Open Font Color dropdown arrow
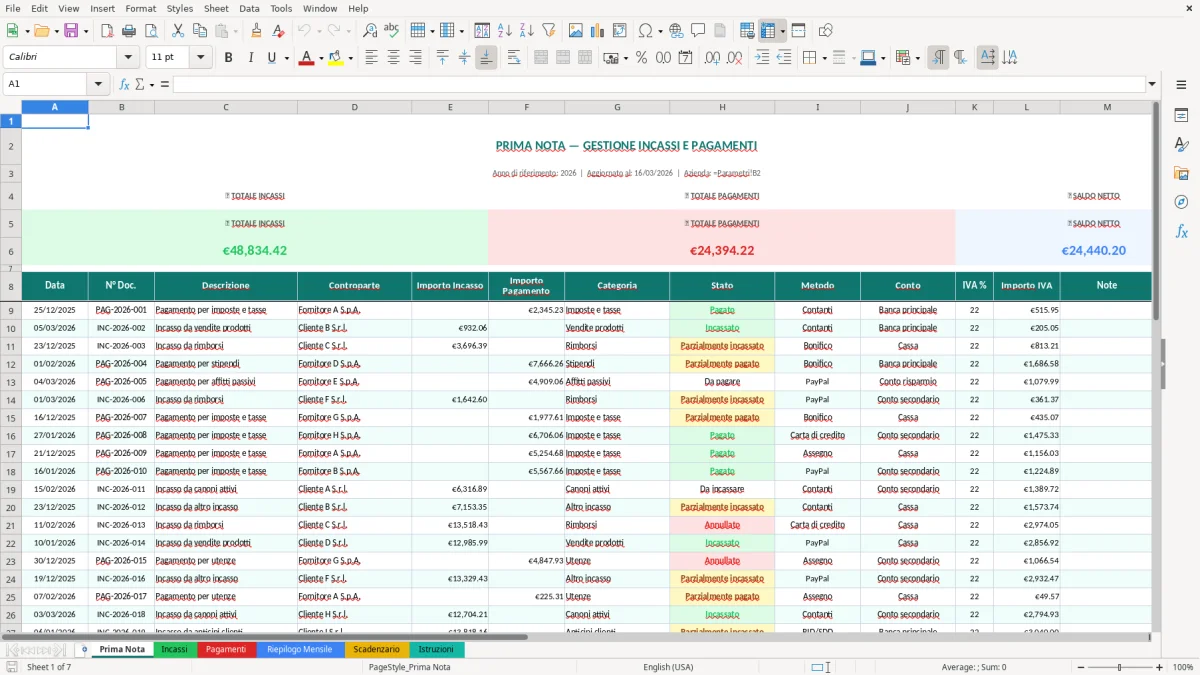 click(x=320, y=58)
